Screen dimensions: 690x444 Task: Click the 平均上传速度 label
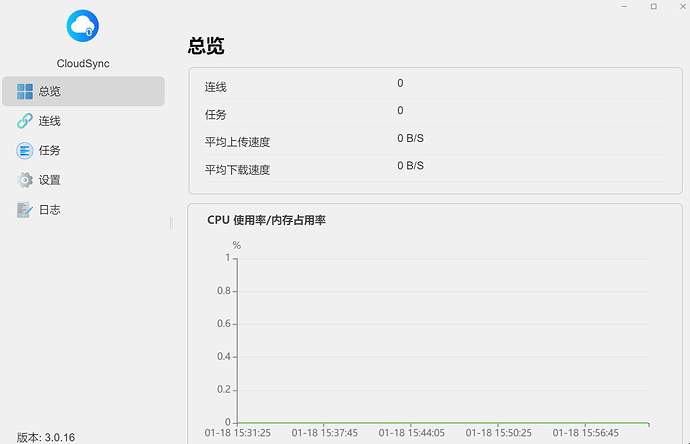coord(237,142)
